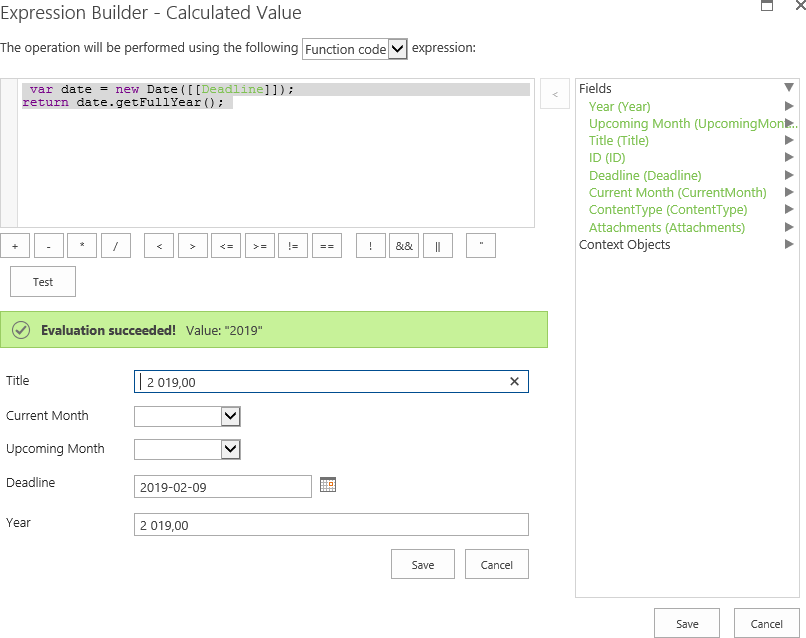This screenshot has width=806, height=638.
Task: Click the insert field arrow button
Action: 555,94
